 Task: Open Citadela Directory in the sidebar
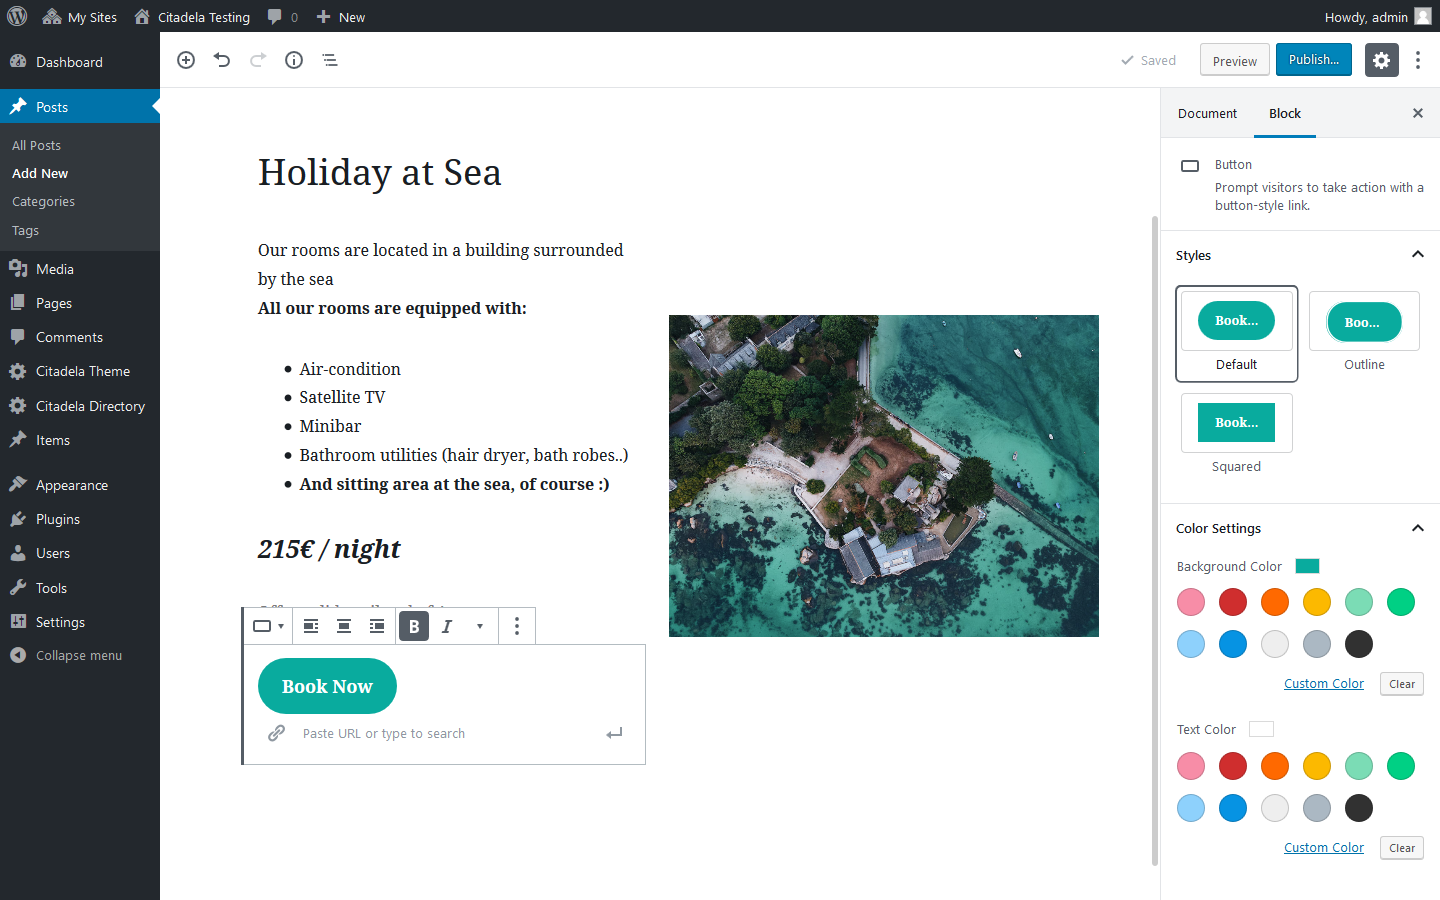tap(90, 406)
